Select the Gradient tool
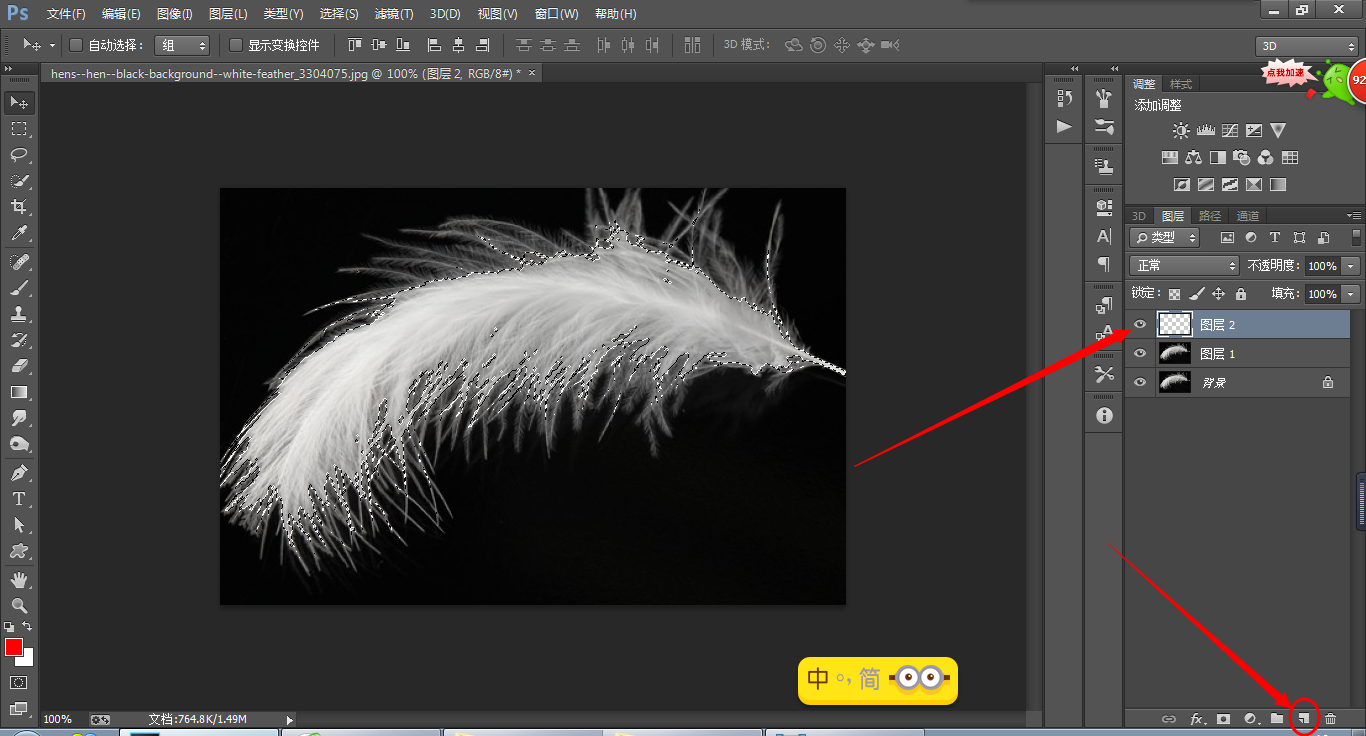 click(x=19, y=392)
